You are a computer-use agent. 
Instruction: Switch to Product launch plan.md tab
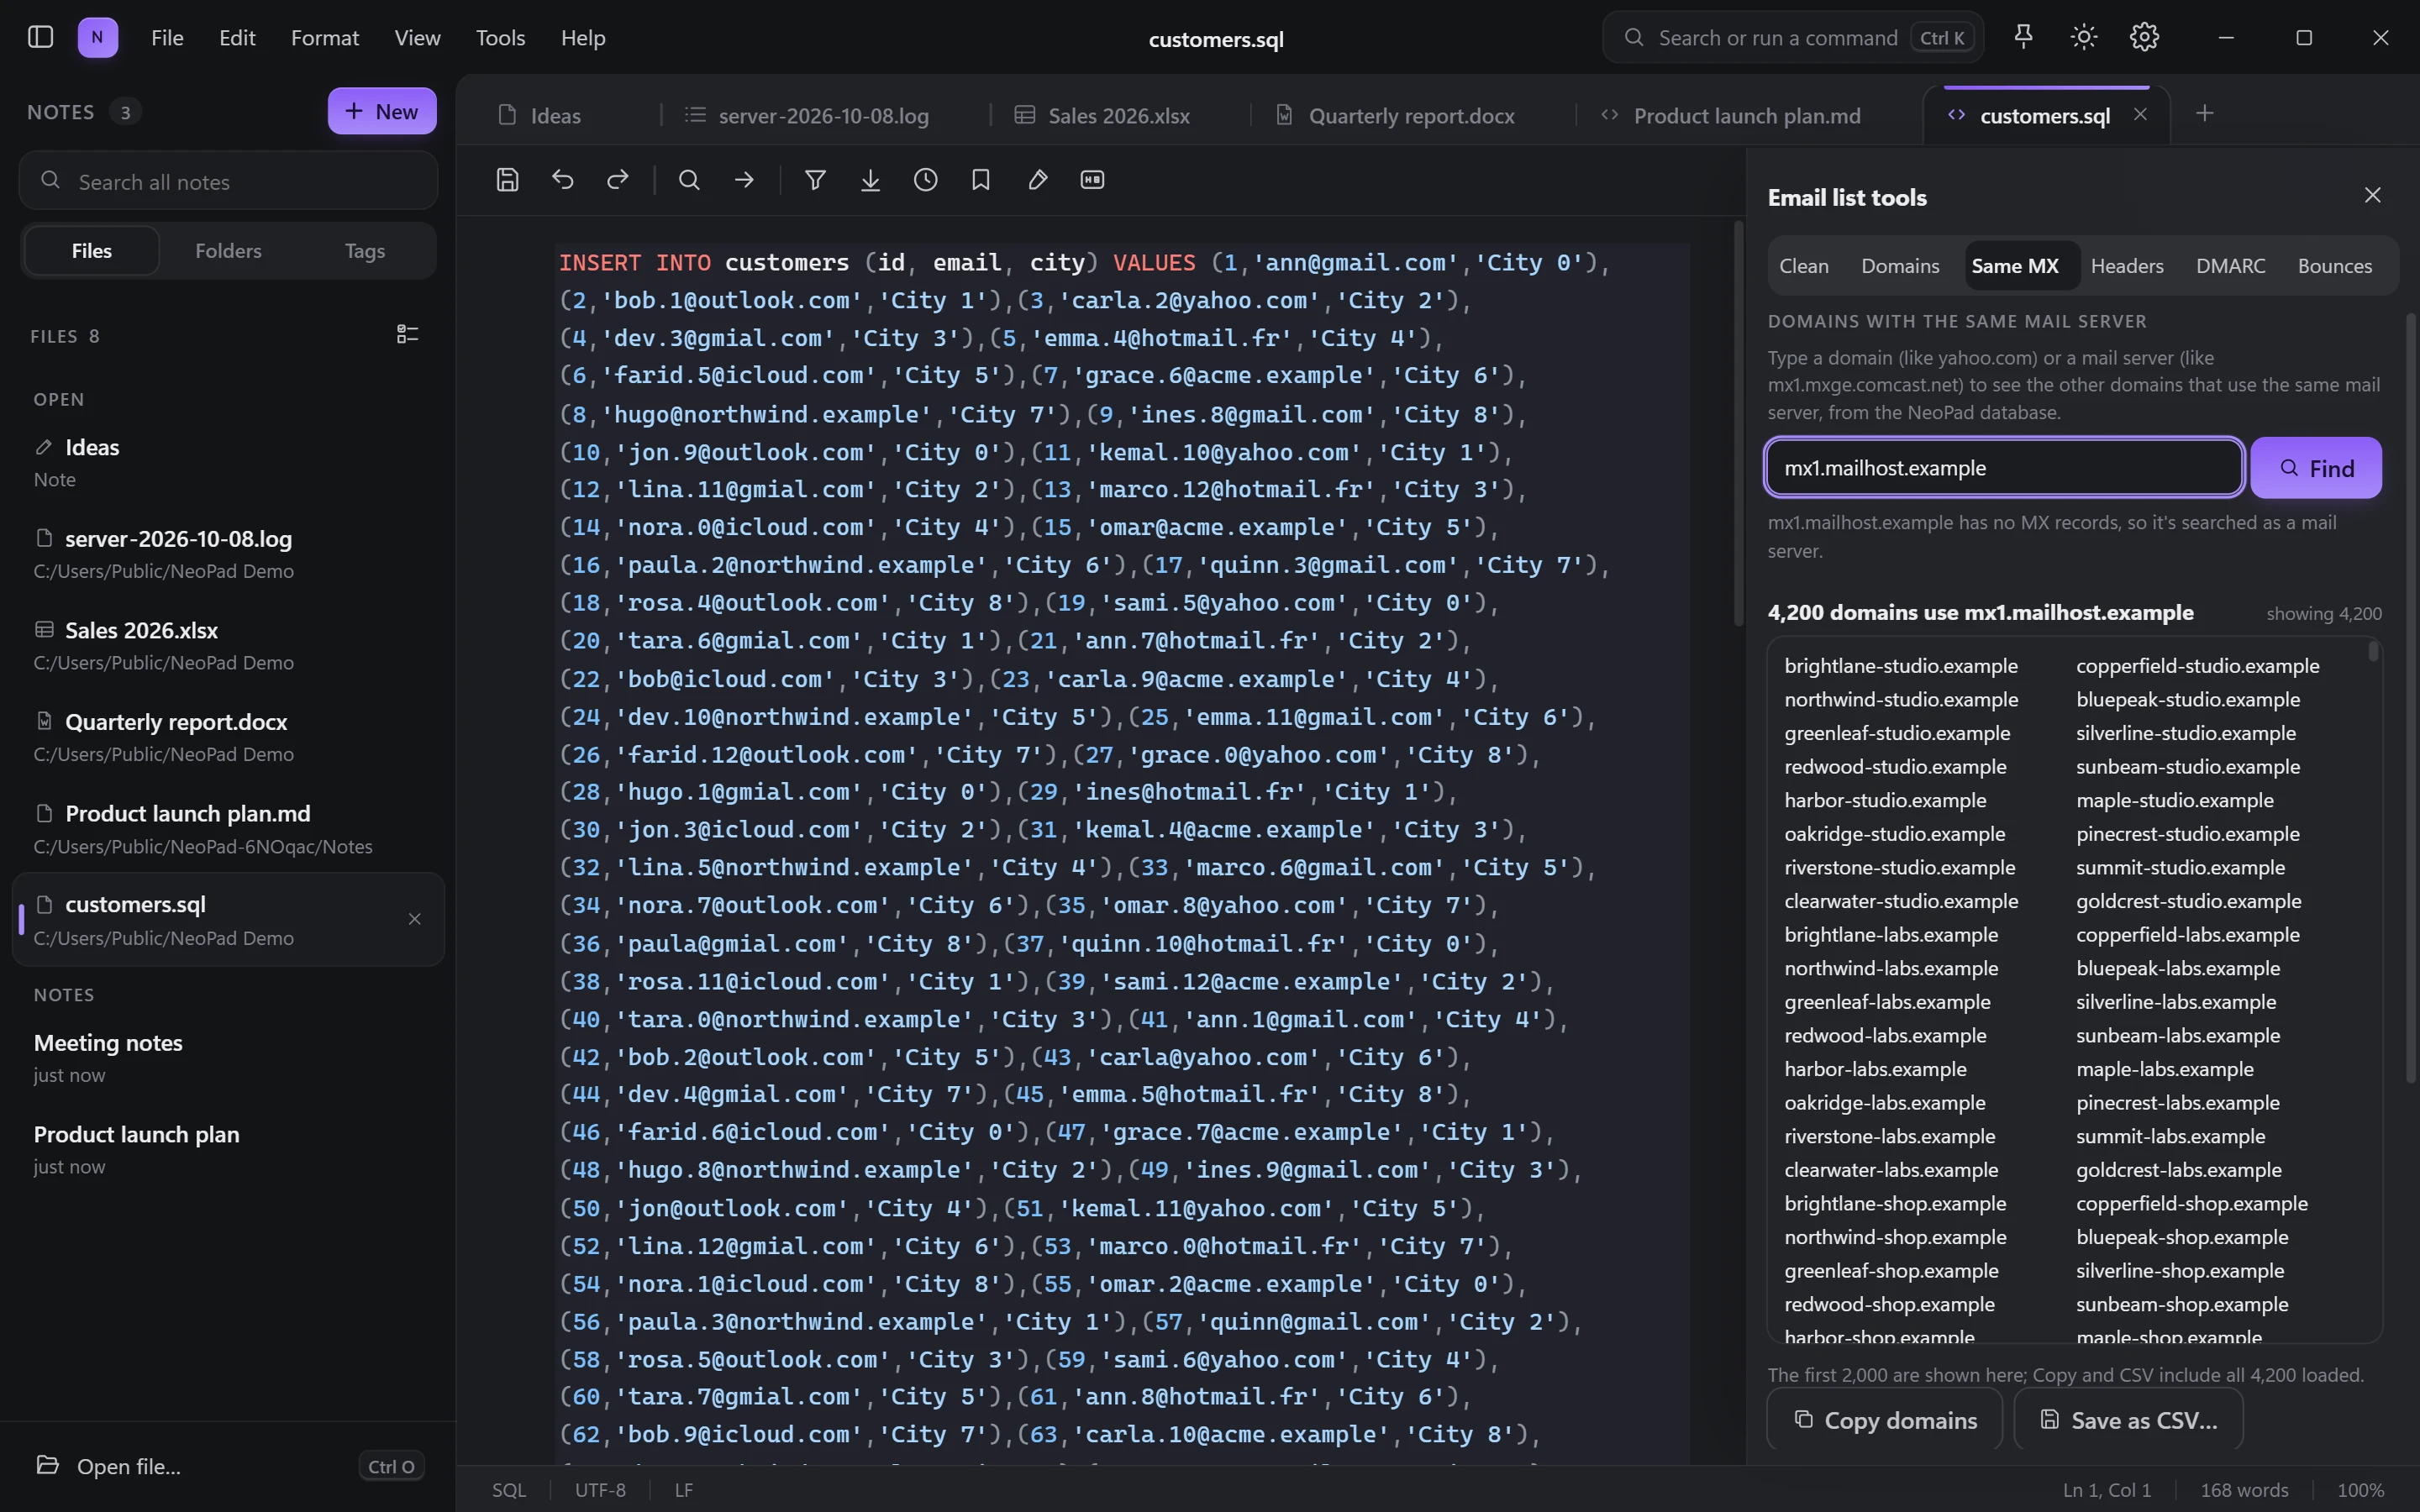point(1731,116)
